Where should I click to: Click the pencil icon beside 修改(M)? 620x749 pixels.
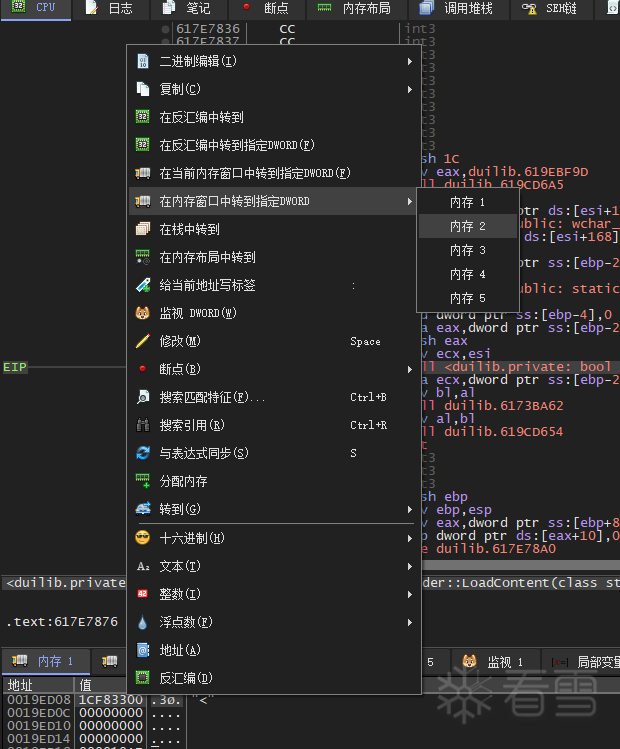[x=142, y=341]
